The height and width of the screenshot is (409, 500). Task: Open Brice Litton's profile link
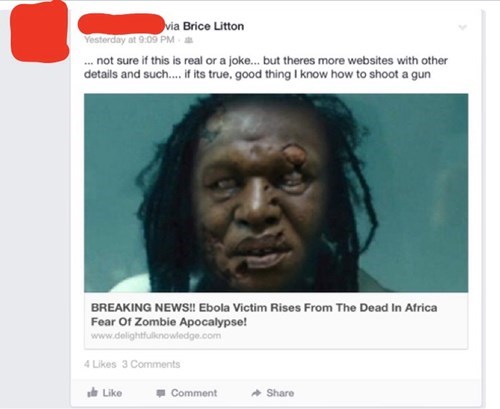coord(213,26)
